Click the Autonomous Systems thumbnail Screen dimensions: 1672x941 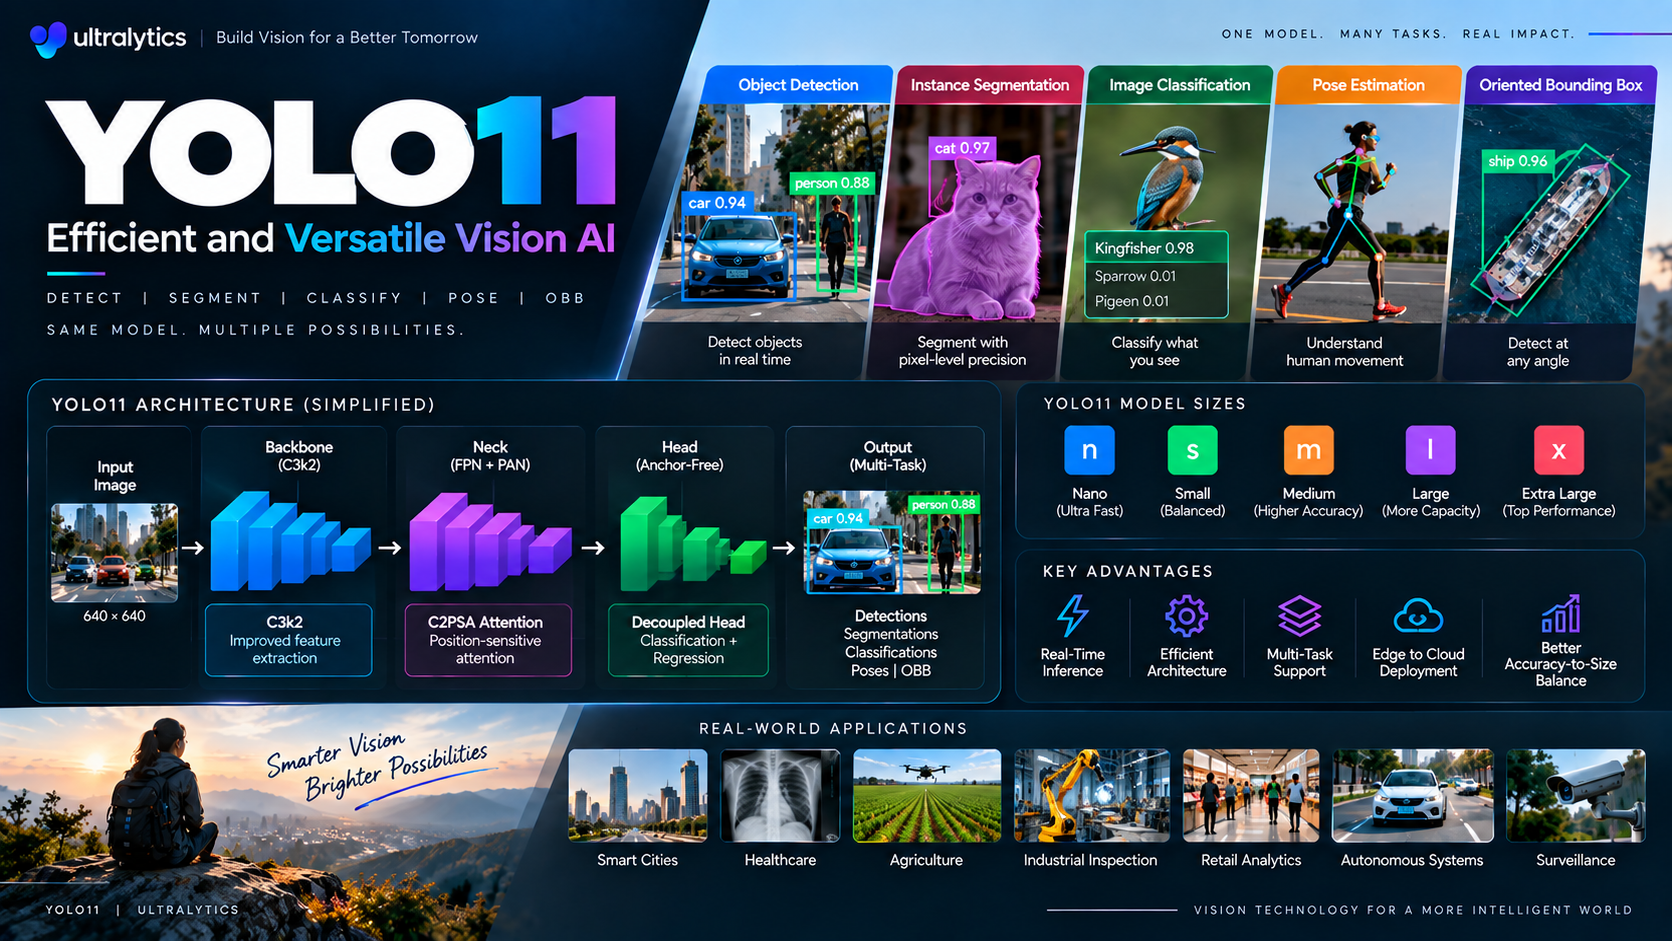[1412, 796]
